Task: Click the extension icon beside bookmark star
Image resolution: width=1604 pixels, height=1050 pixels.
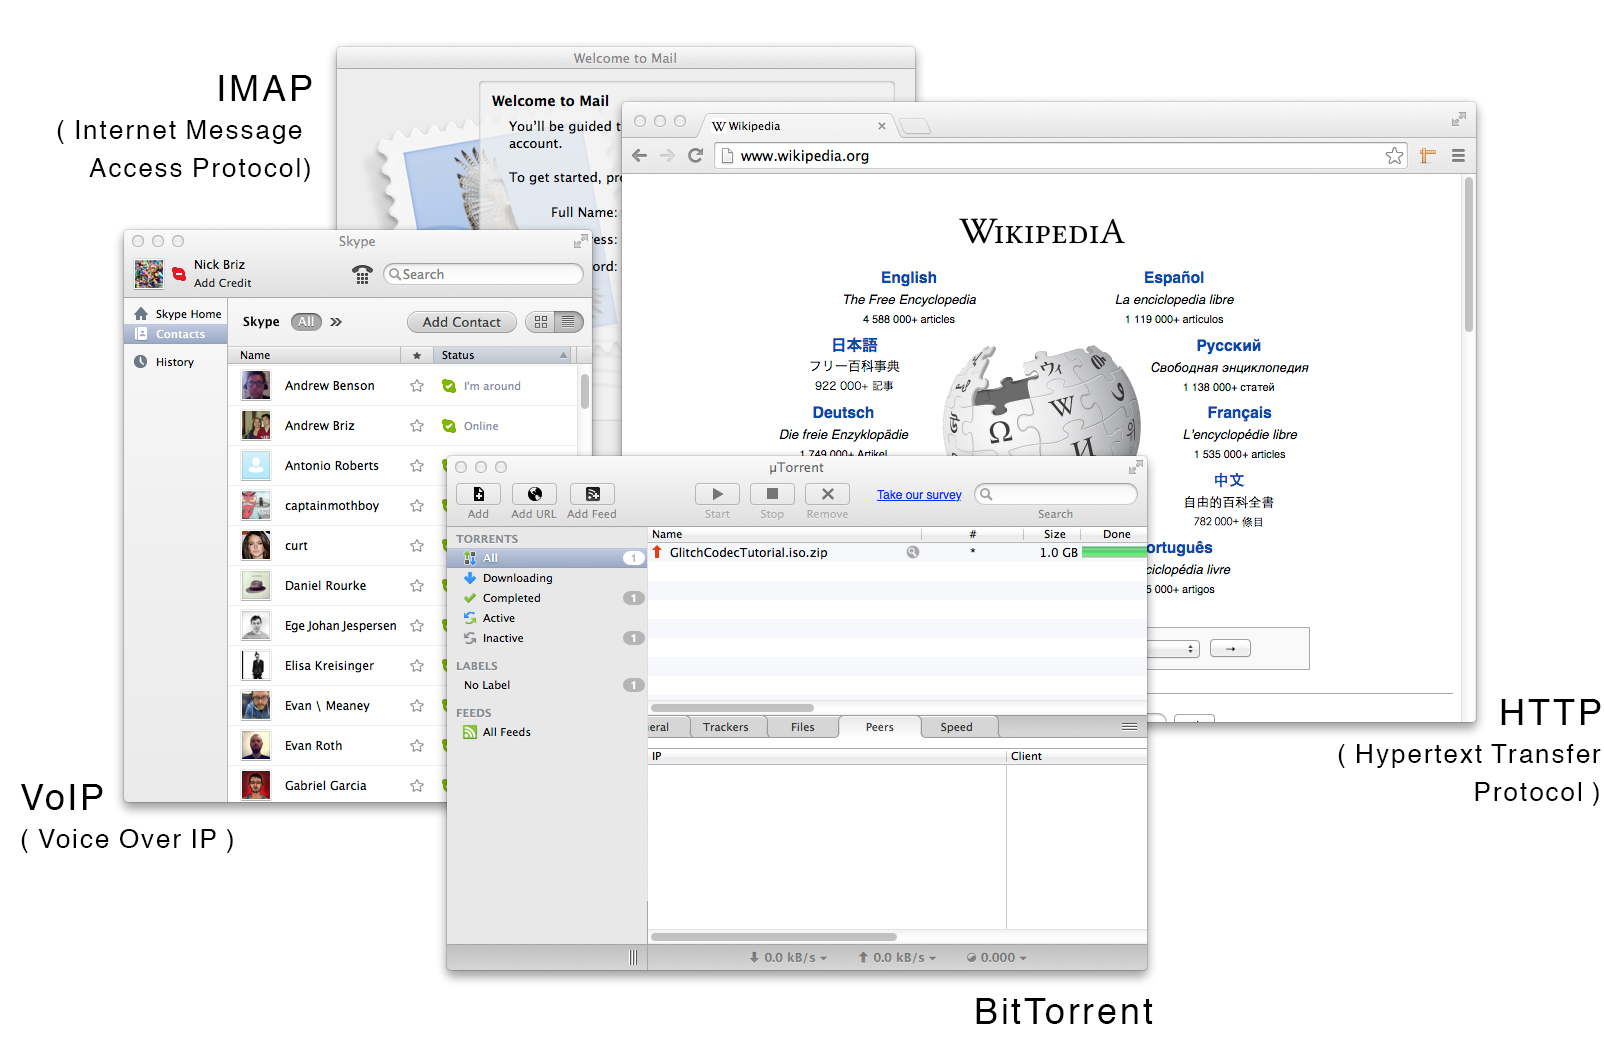Action: coord(1427,155)
